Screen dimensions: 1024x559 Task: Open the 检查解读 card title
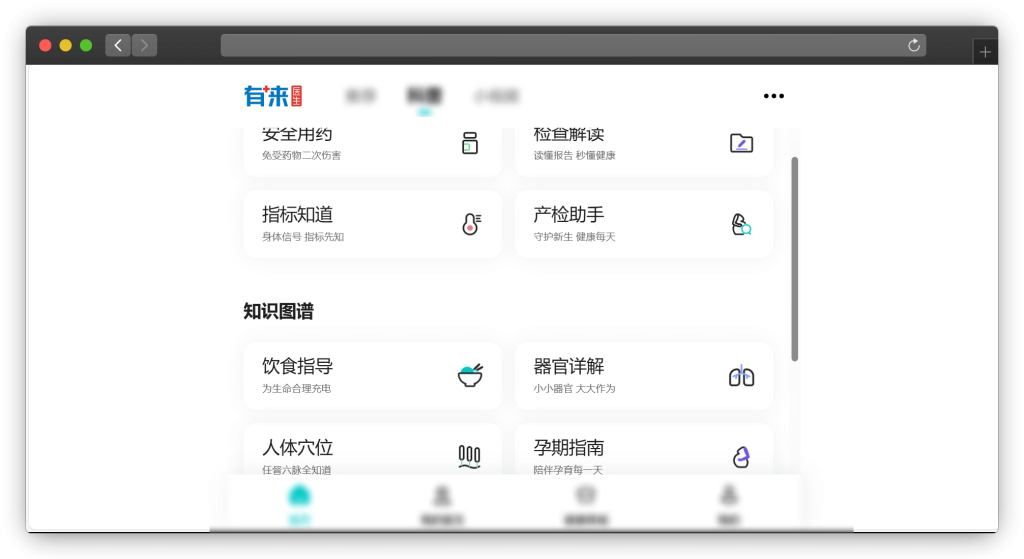tap(569, 134)
